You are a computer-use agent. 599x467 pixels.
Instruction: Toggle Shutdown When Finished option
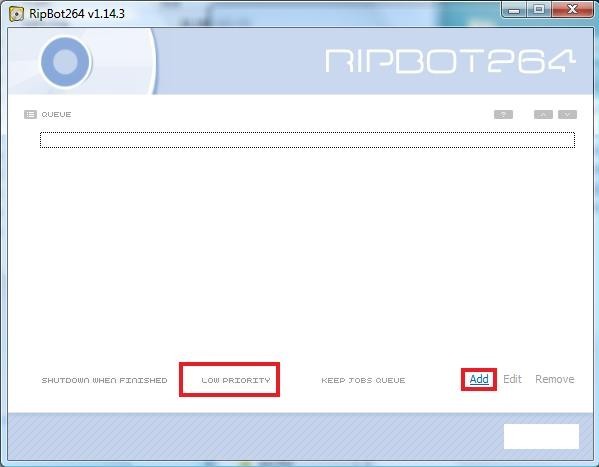click(x=104, y=380)
